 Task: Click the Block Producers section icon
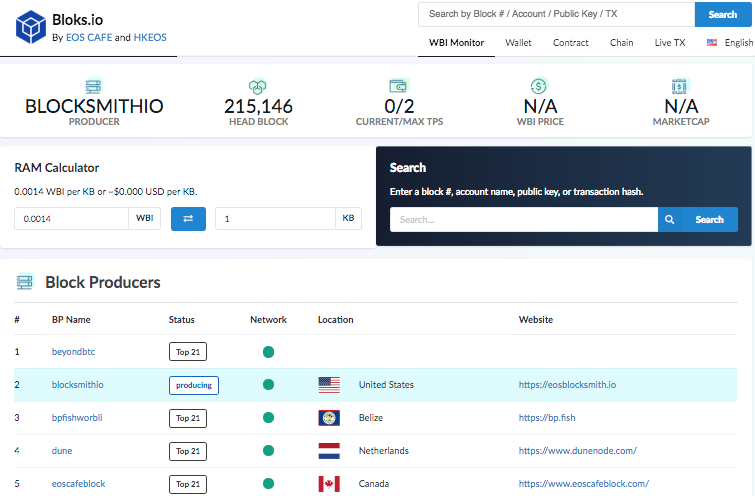pos(25,283)
